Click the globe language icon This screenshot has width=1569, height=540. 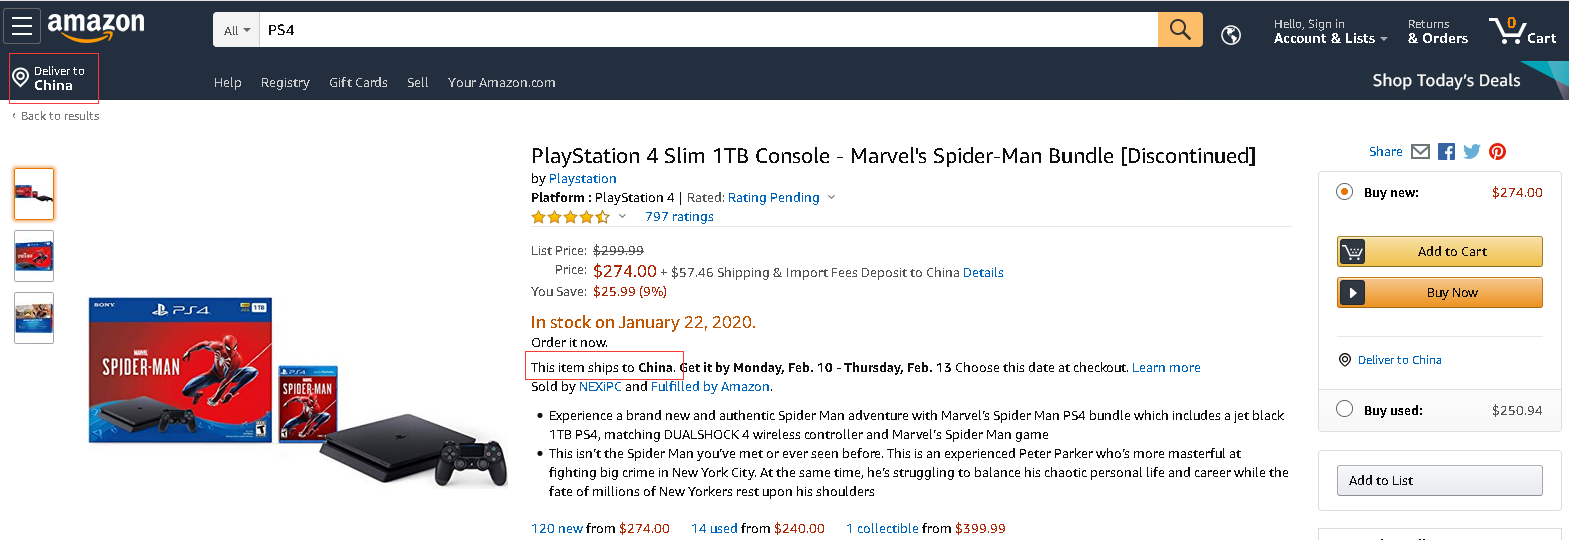pyautogui.click(x=1231, y=35)
